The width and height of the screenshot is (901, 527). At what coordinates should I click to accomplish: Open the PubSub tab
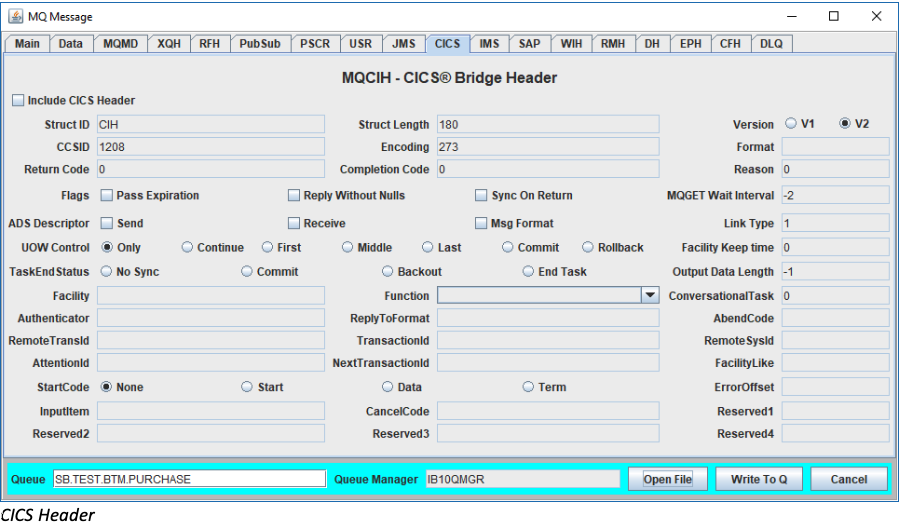tap(260, 44)
